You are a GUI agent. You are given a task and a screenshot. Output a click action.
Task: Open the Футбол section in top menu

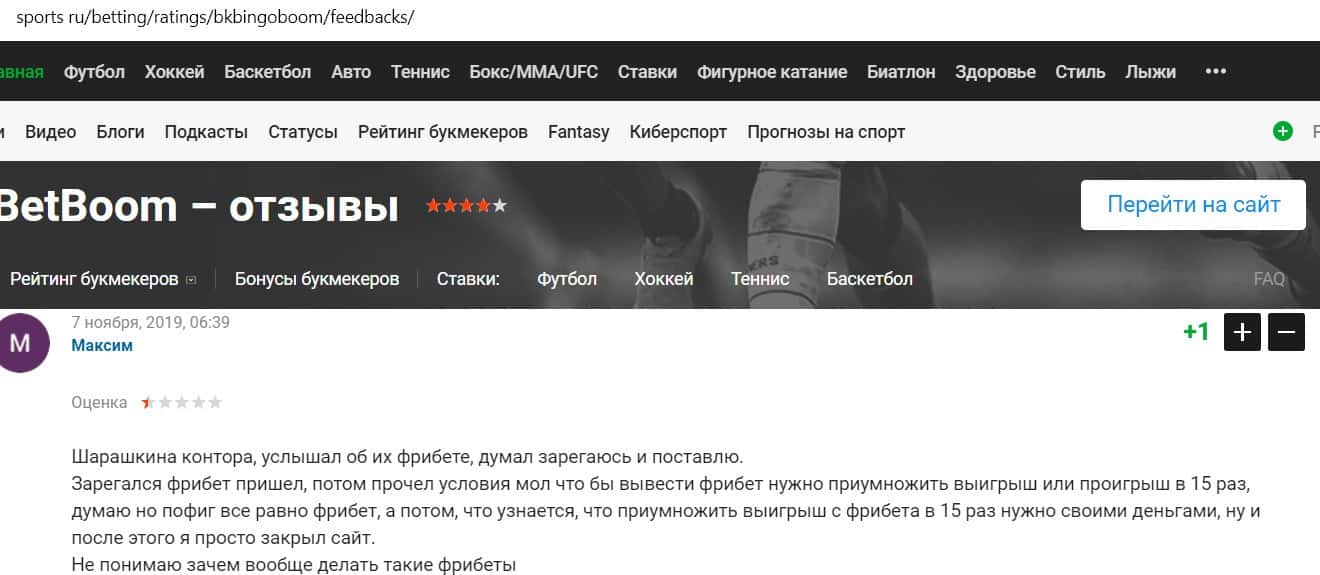94,72
